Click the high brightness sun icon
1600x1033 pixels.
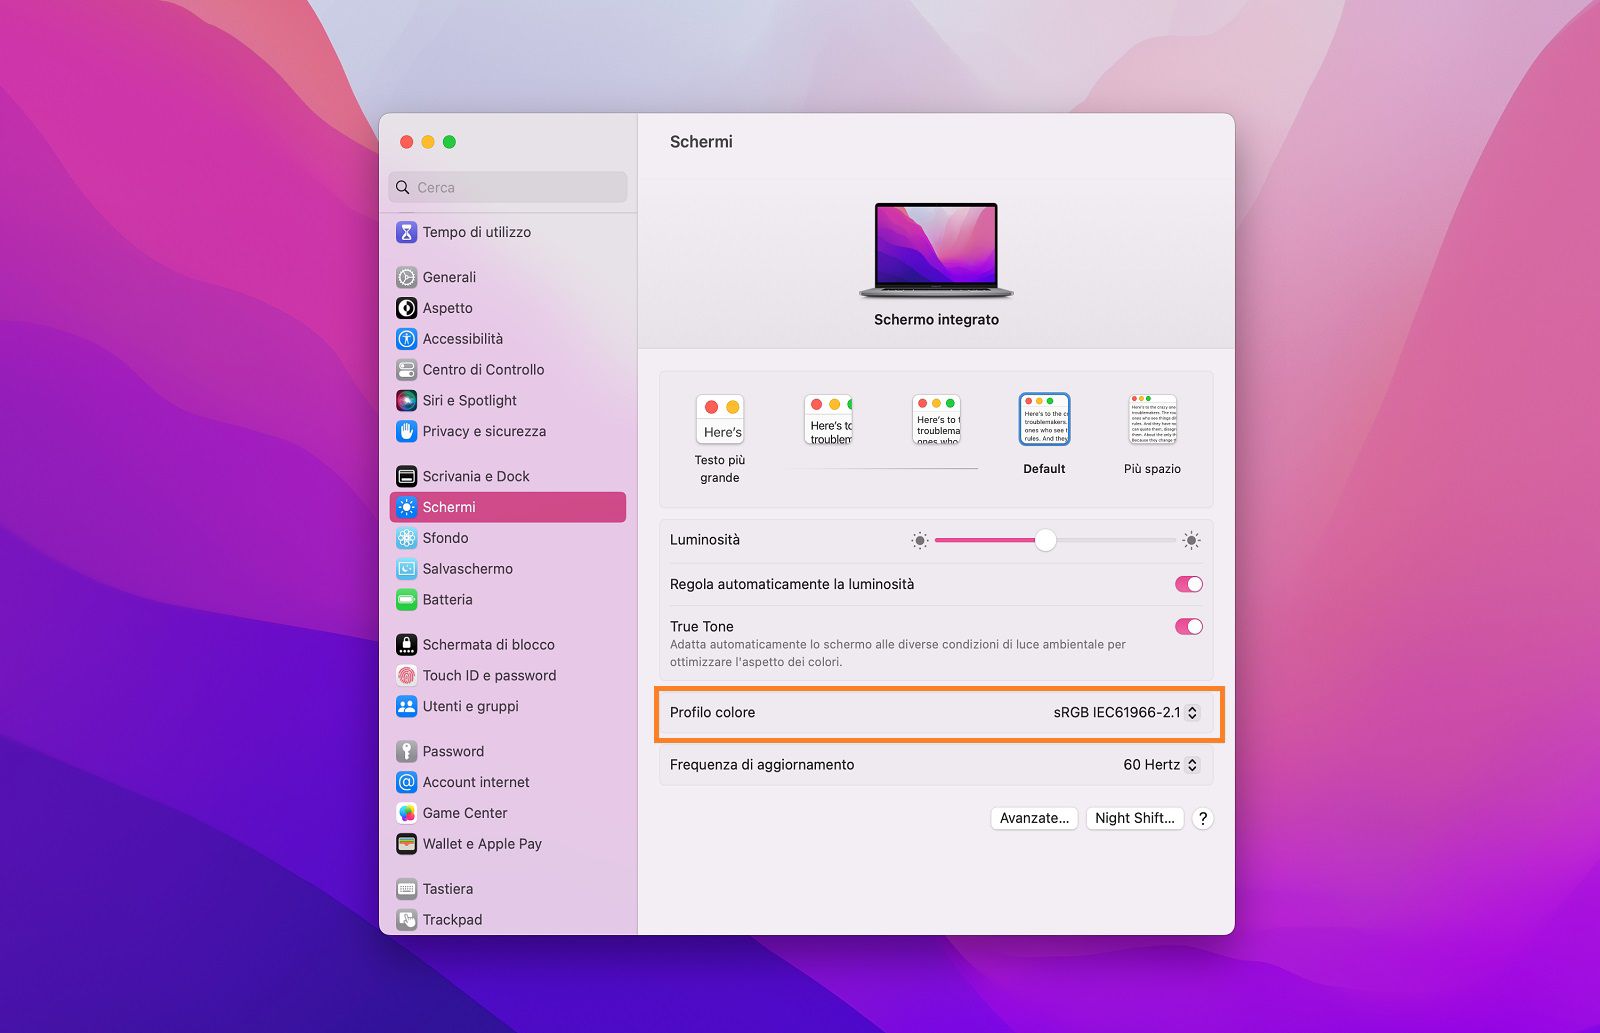coord(1191,540)
